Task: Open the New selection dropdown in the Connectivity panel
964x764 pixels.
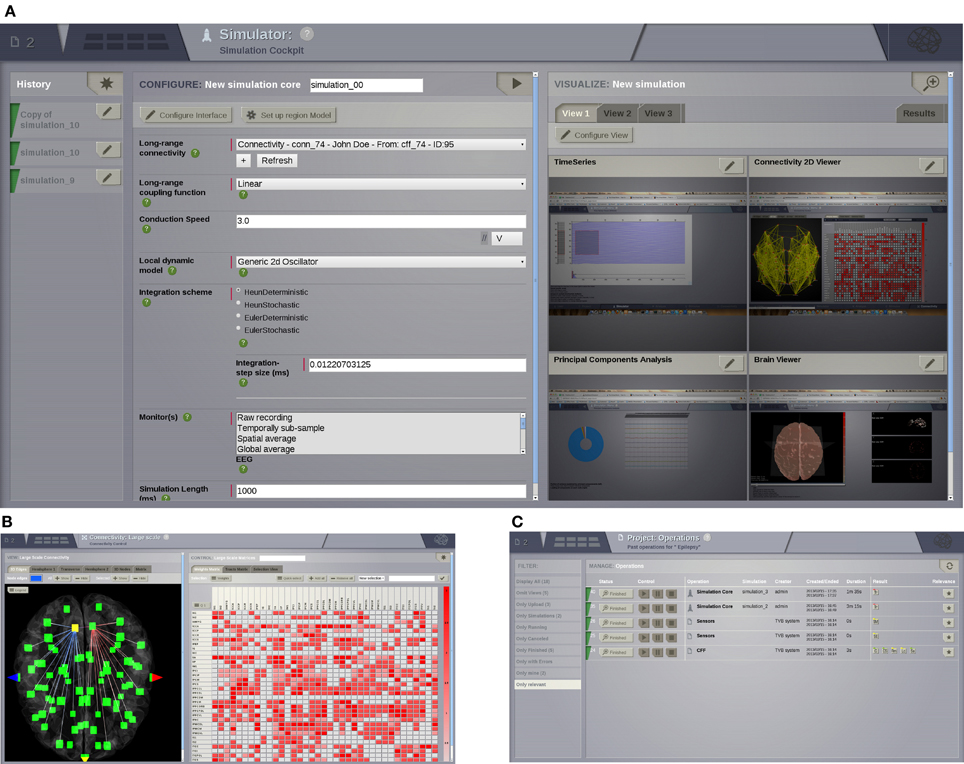Action: 371,578
